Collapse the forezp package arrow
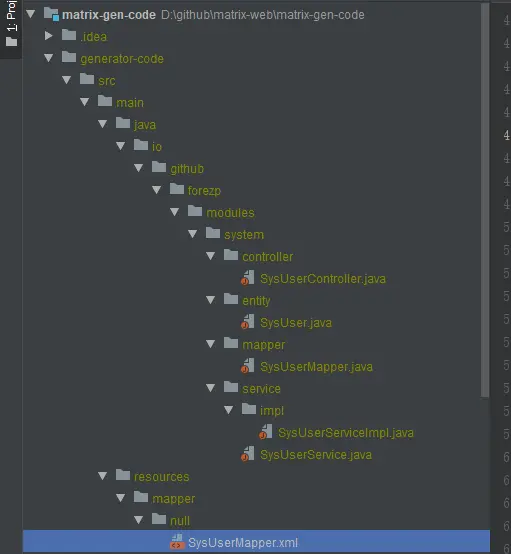This screenshot has height=554, width=511. coord(157,190)
